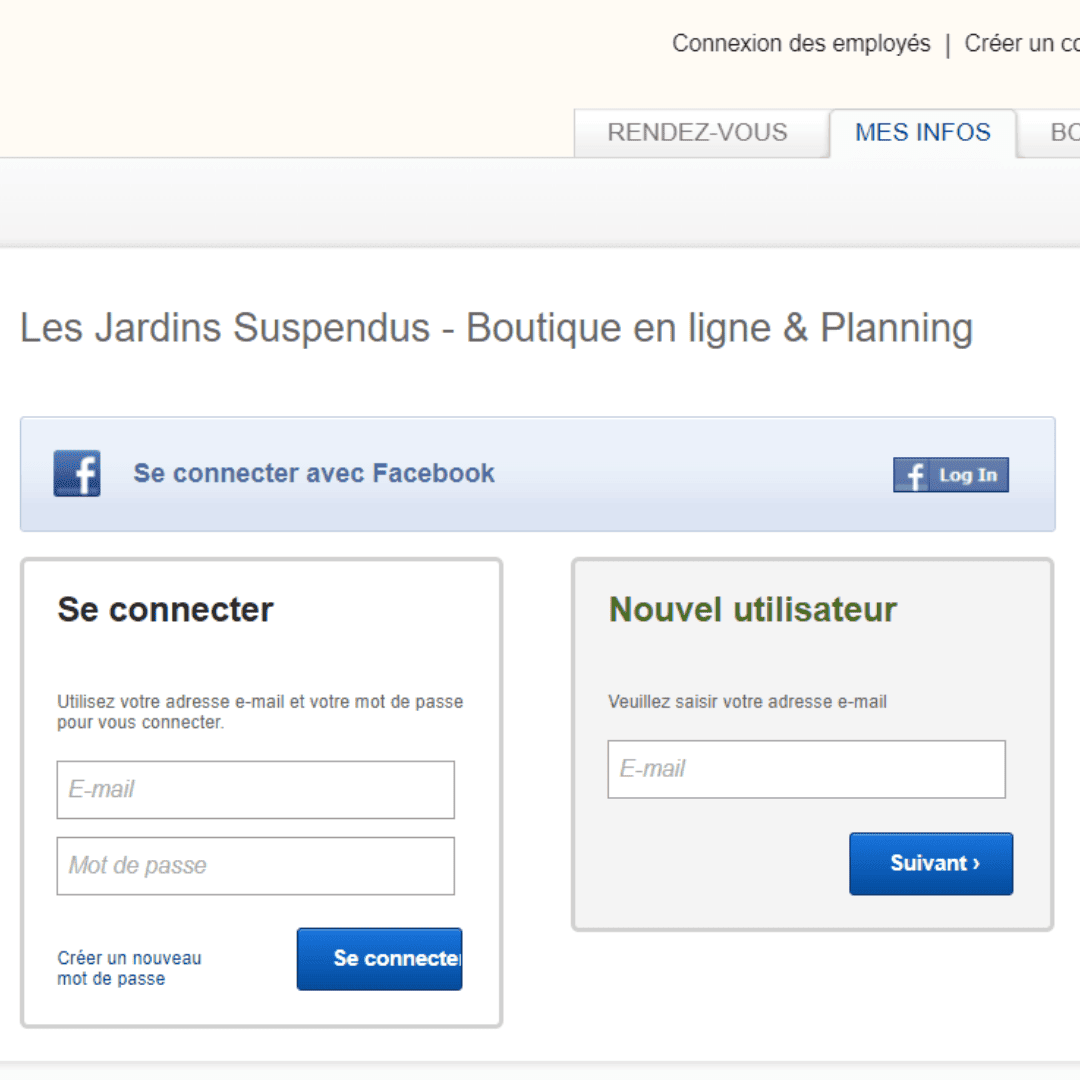Click the Veuillez saisir votre adresse e-mail text
The height and width of the screenshot is (1080, 1080).
click(x=747, y=702)
